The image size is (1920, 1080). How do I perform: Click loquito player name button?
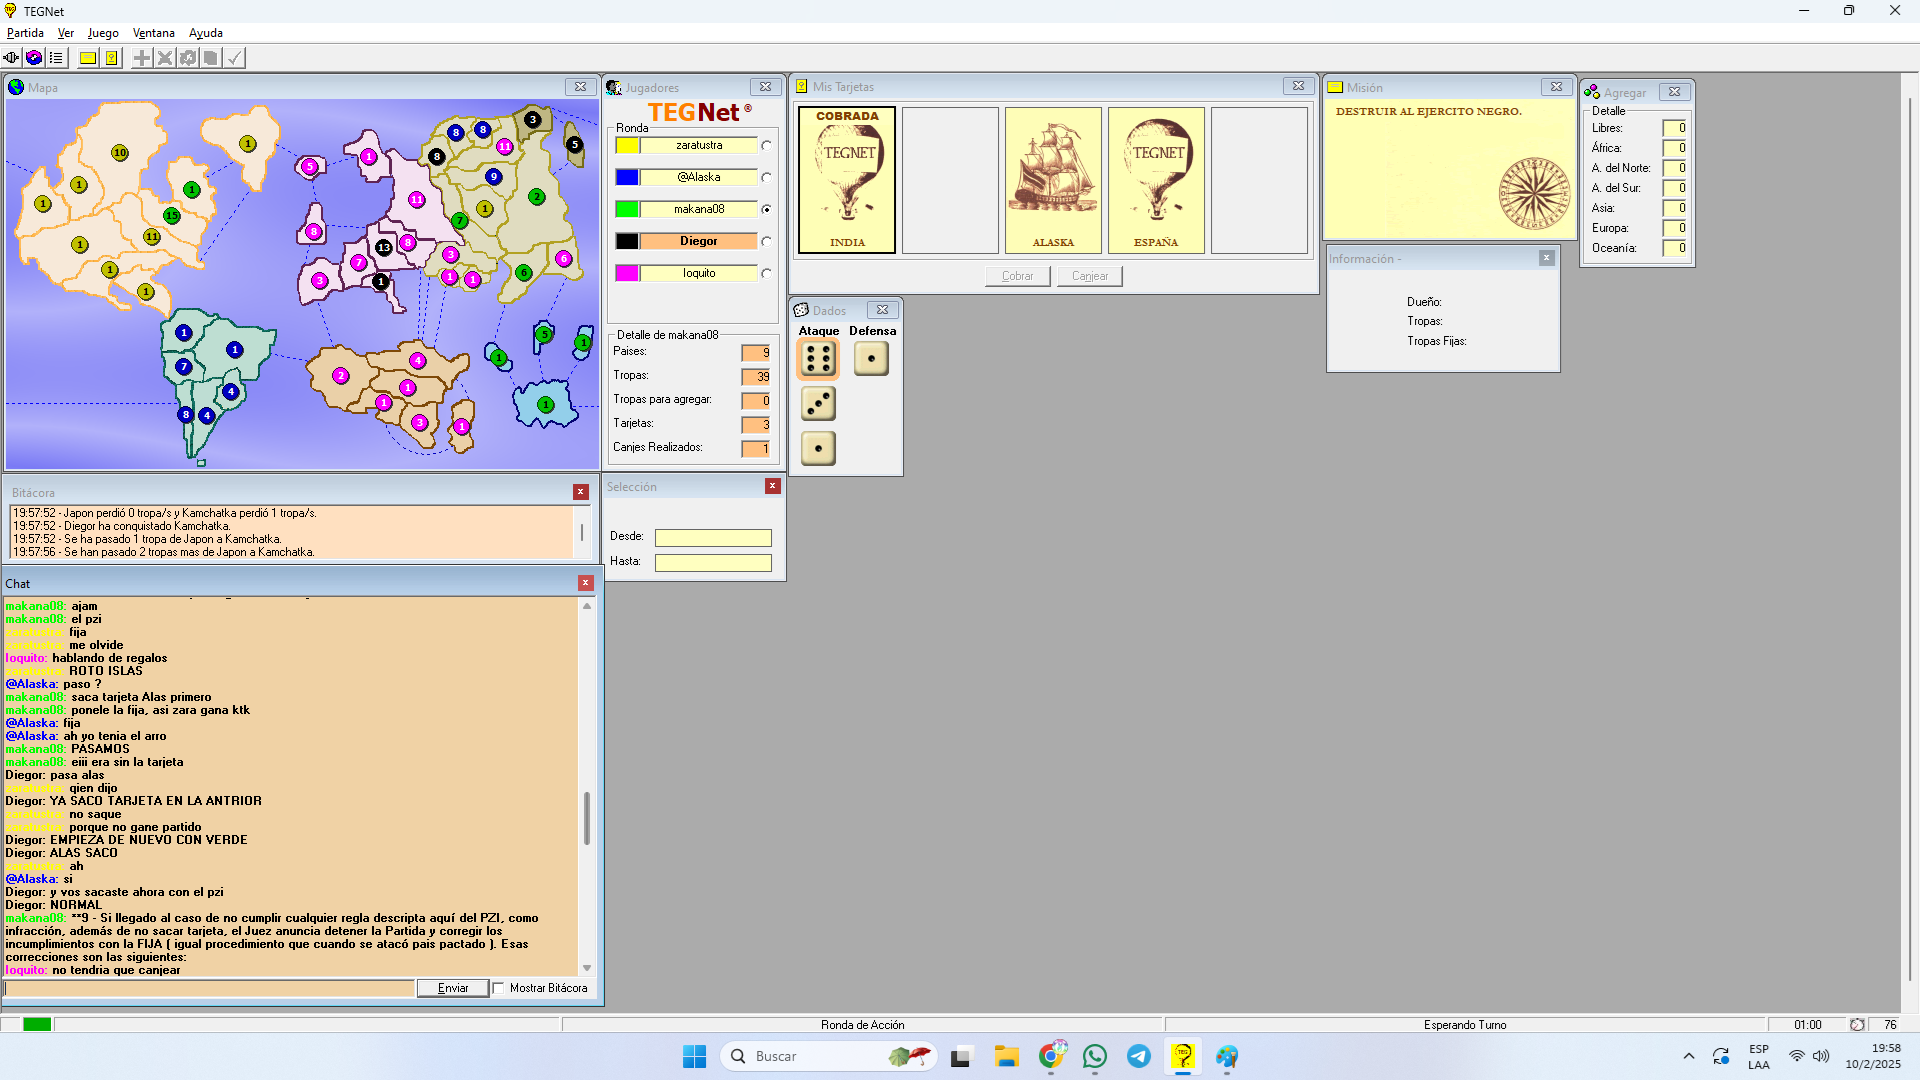pyautogui.click(x=699, y=273)
